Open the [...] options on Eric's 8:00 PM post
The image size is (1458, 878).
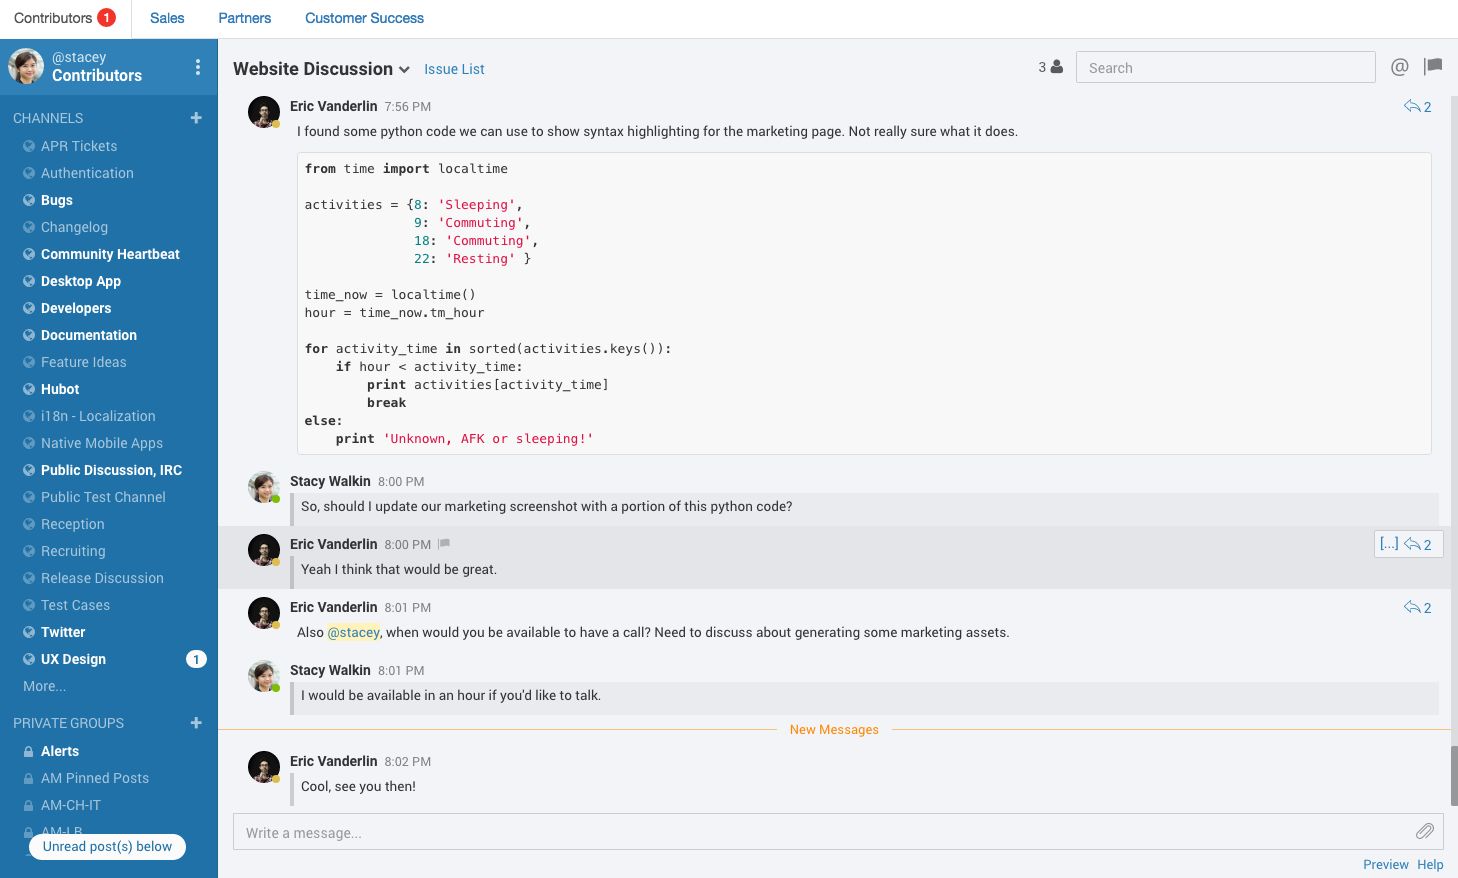pos(1389,544)
